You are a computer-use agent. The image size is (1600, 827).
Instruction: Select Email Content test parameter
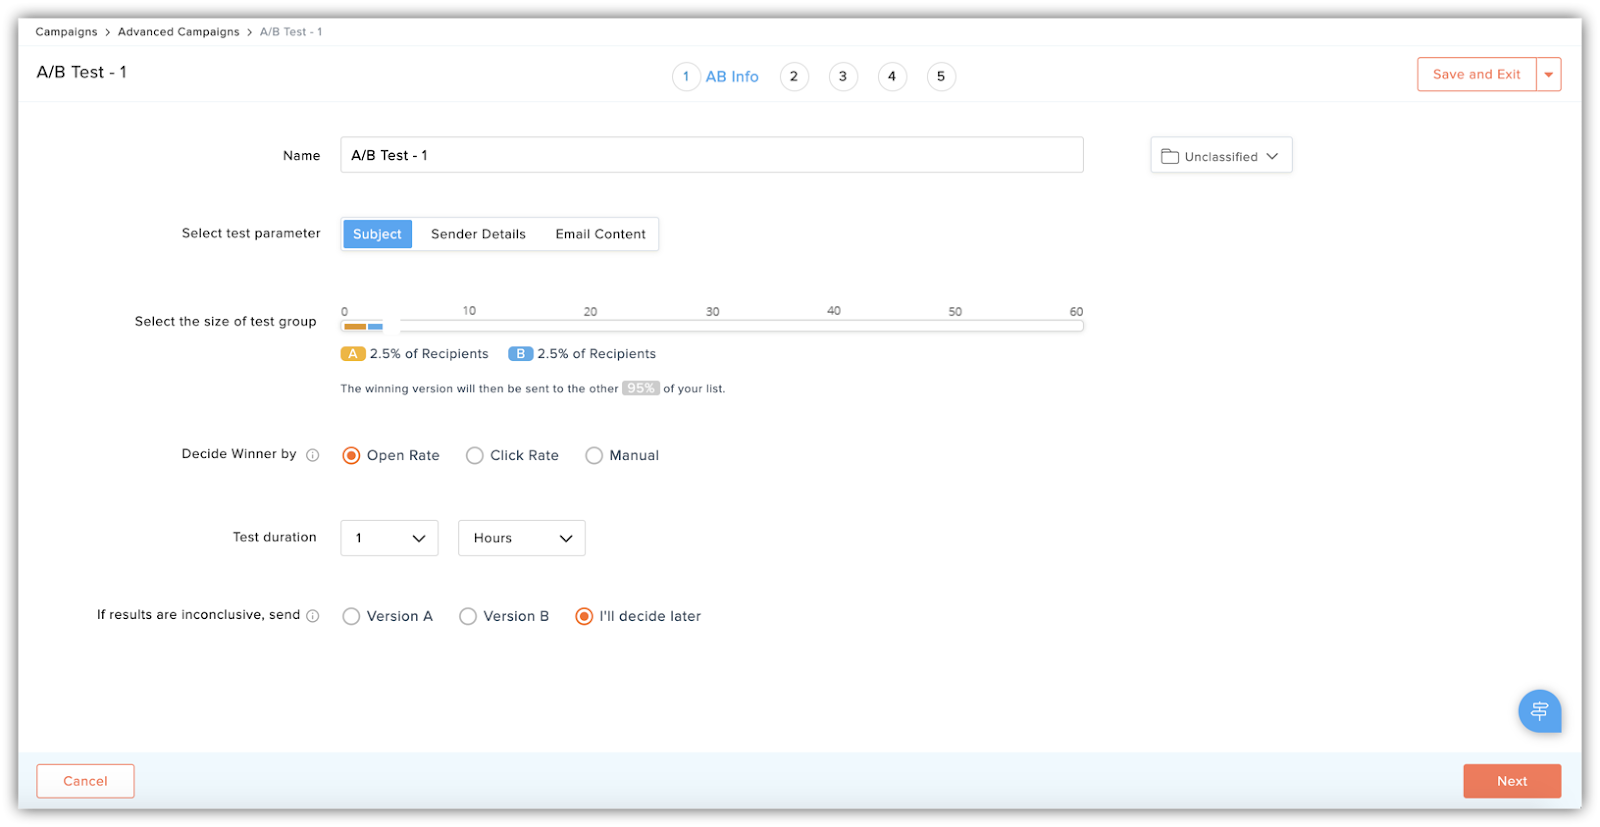[601, 234]
